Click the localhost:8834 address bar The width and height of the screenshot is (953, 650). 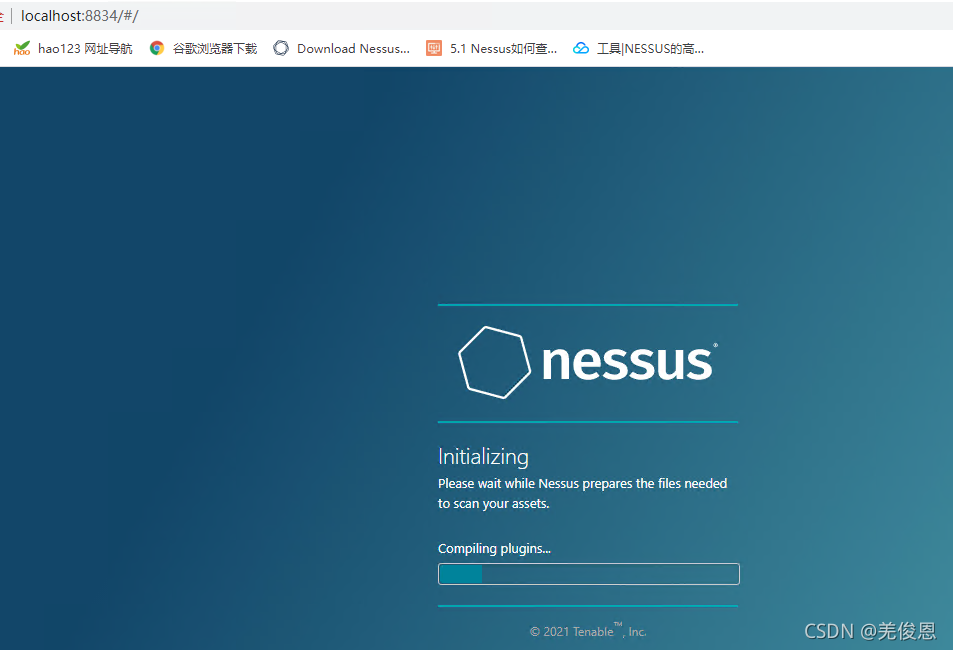[x=80, y=16]
